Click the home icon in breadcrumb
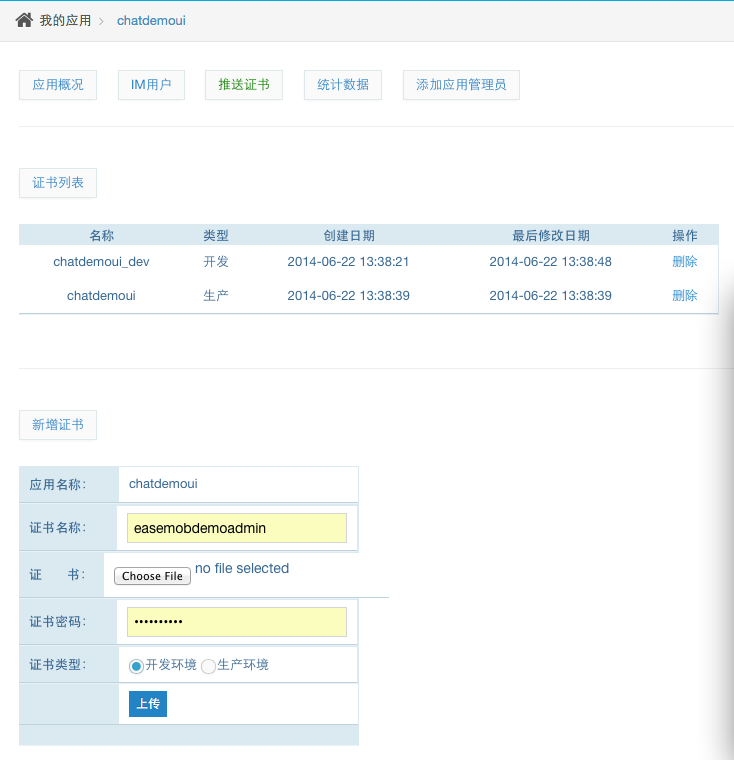This screenshot has width=734, height=760. (x=24, y=20)
